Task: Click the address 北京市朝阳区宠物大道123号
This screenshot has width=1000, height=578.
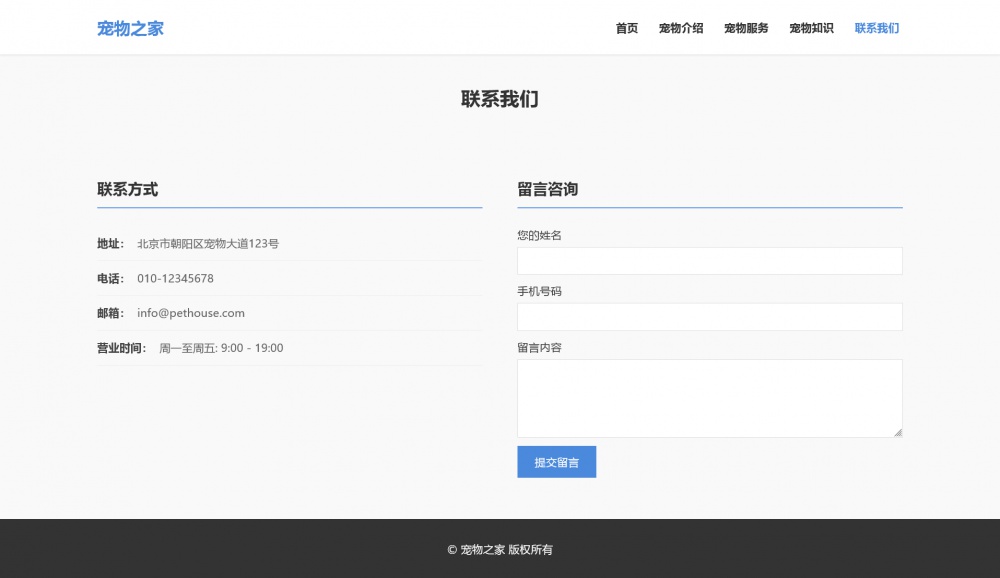Action: (208, 244)
